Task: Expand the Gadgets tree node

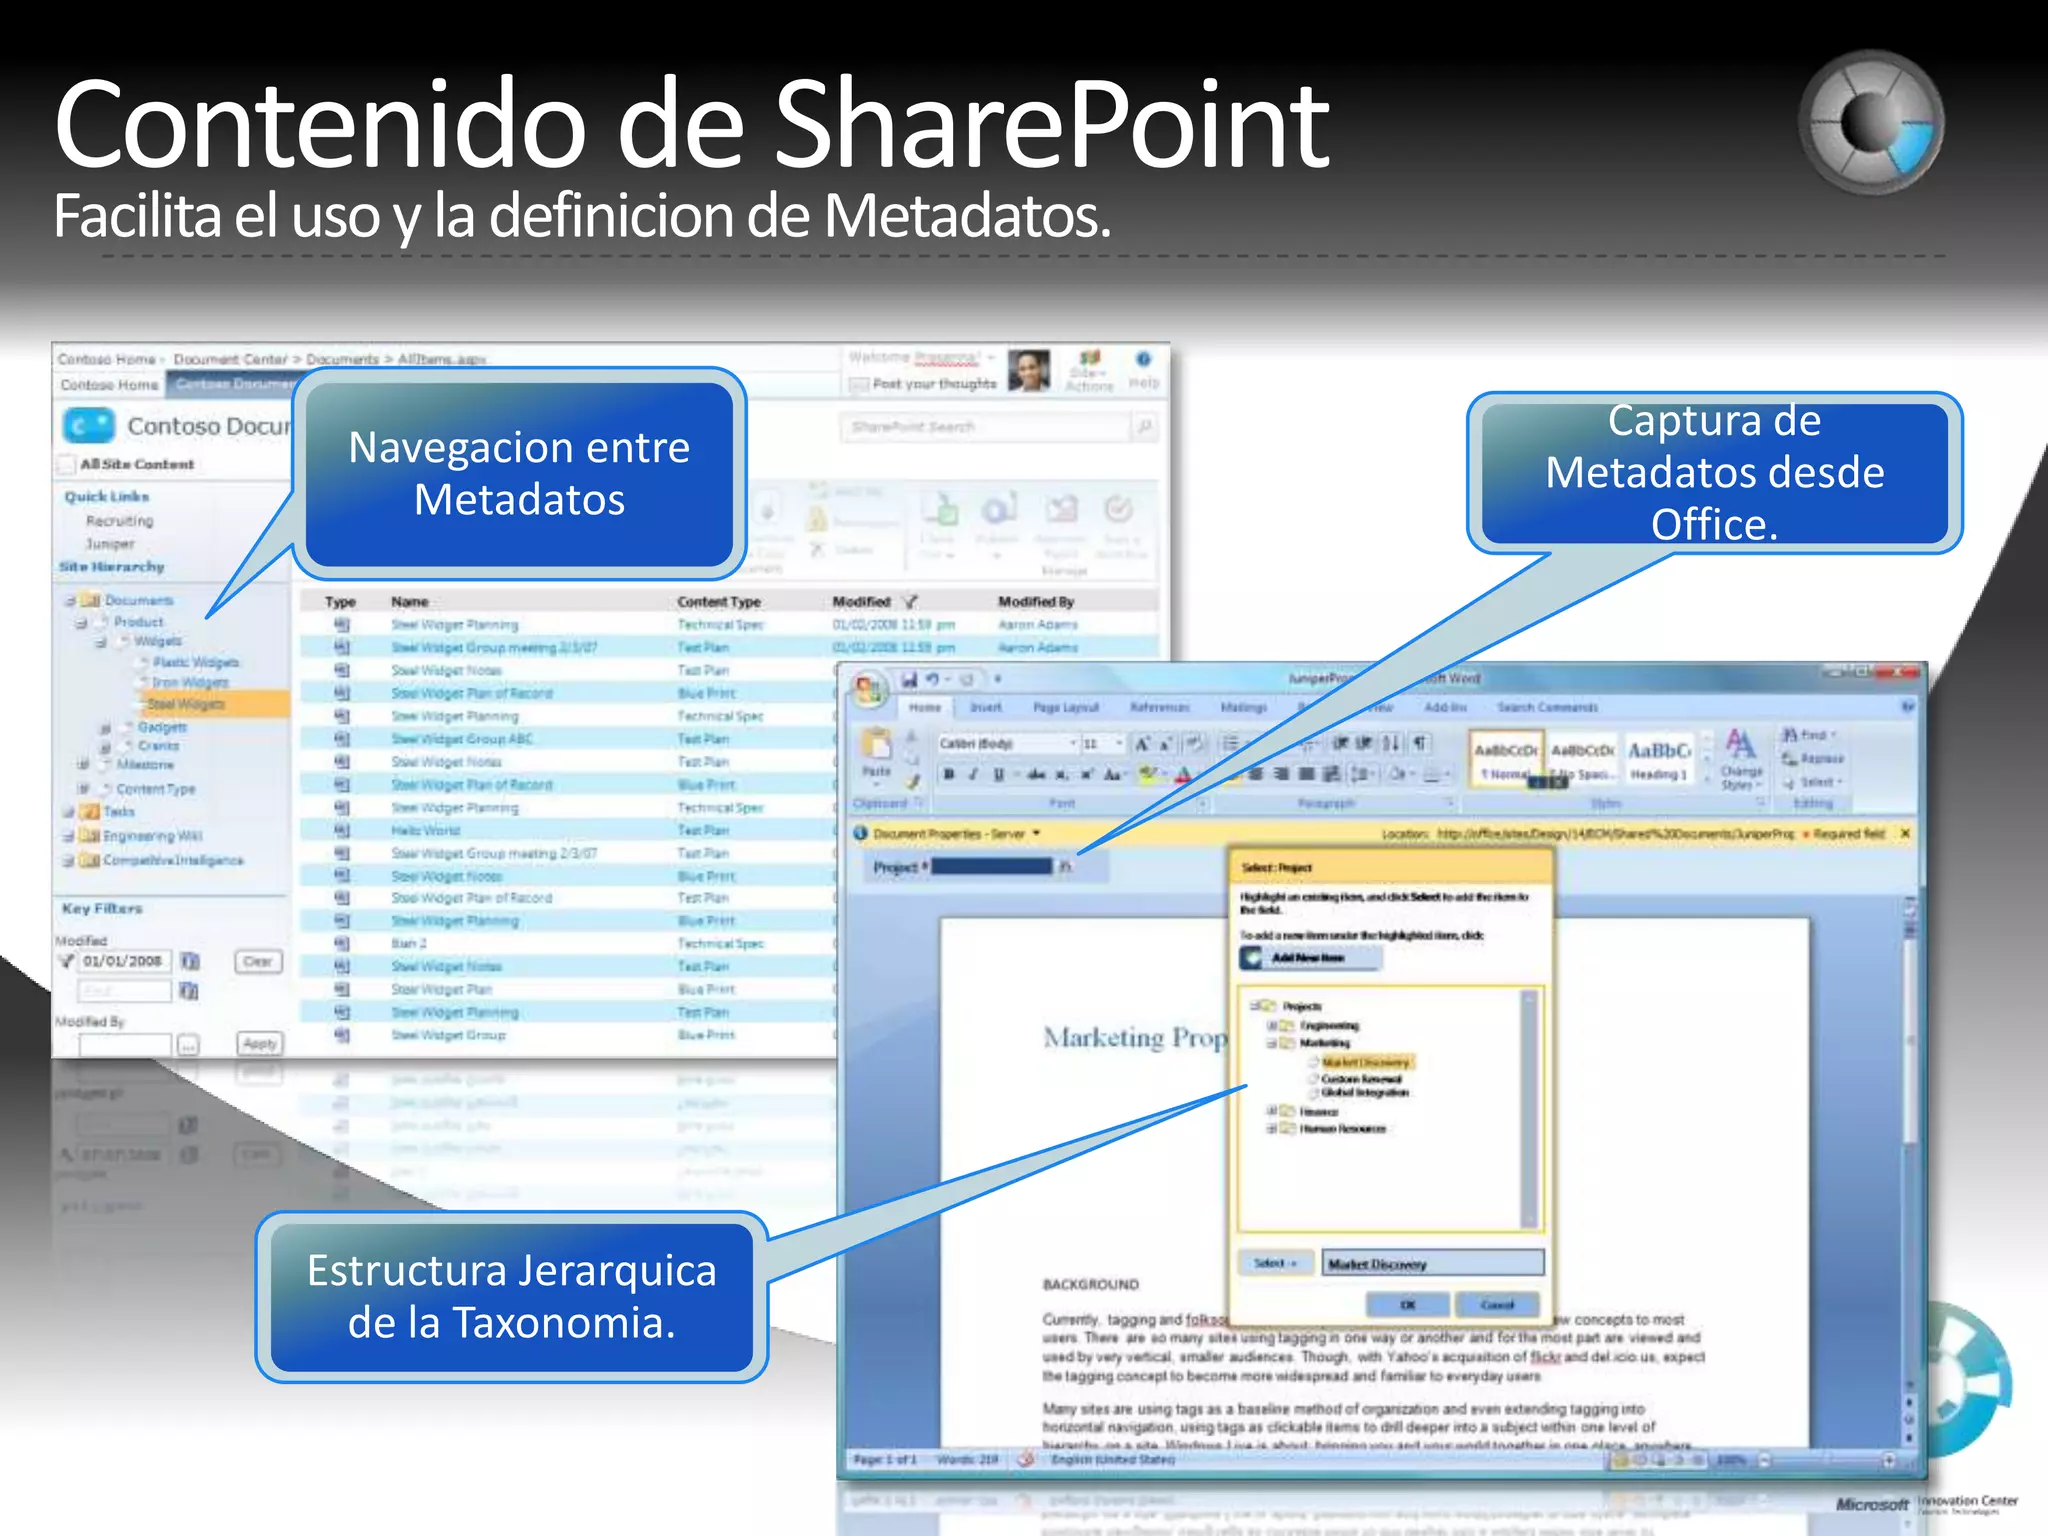Action: [105, 728]
